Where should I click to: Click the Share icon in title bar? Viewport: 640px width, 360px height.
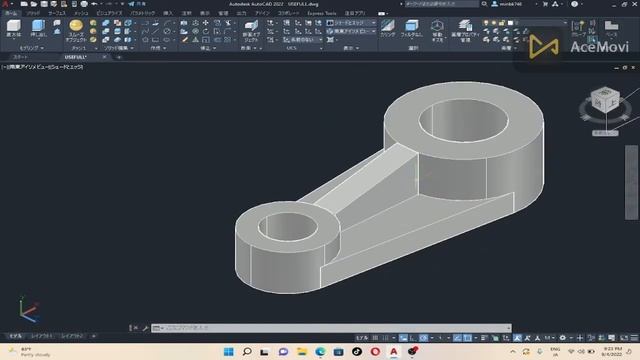tap(131, 4)
